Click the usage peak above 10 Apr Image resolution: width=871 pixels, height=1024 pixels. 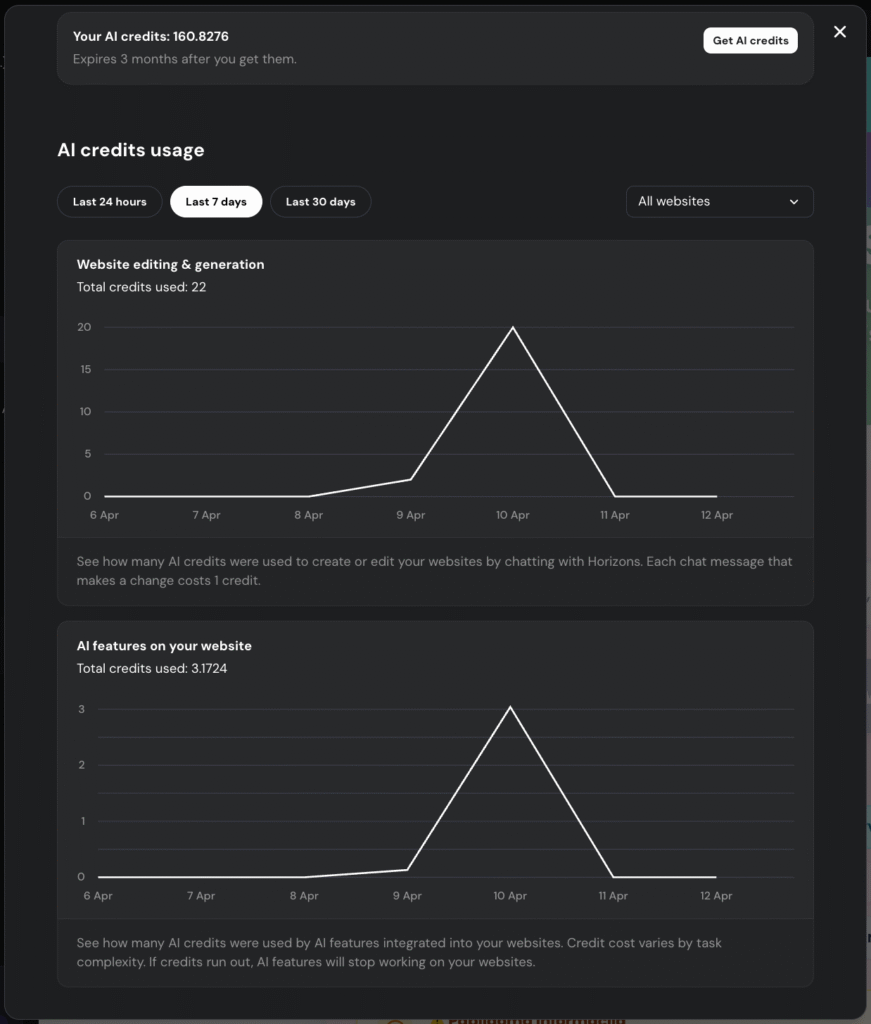513,327
